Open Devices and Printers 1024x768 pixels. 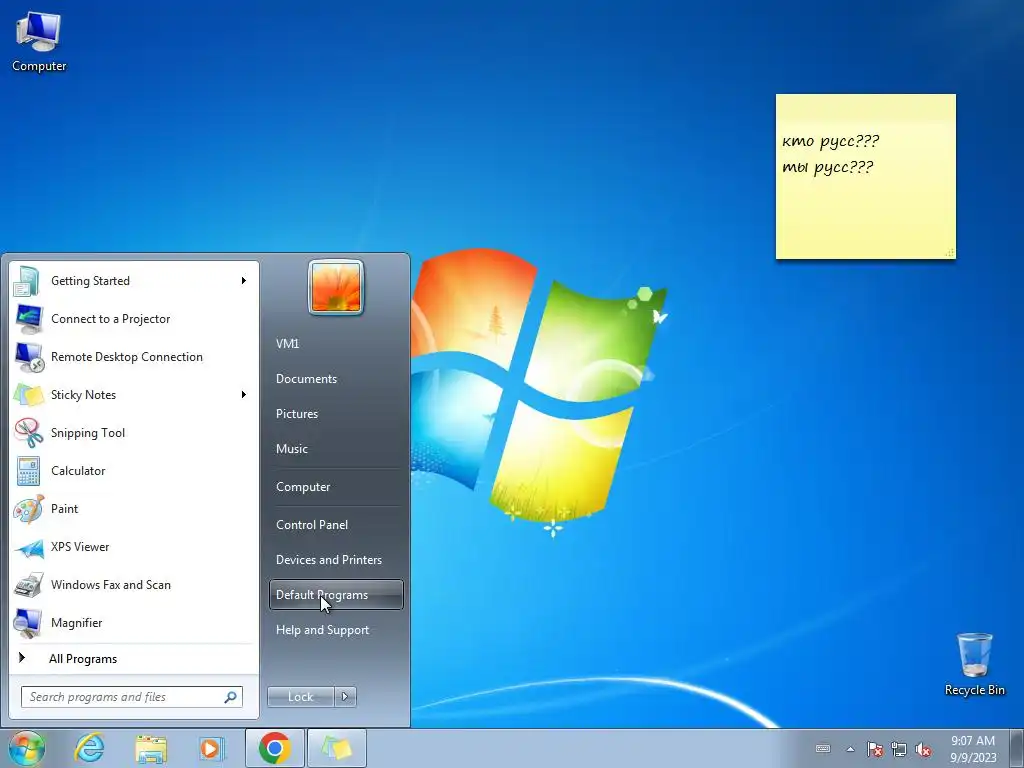coord(336,560)
